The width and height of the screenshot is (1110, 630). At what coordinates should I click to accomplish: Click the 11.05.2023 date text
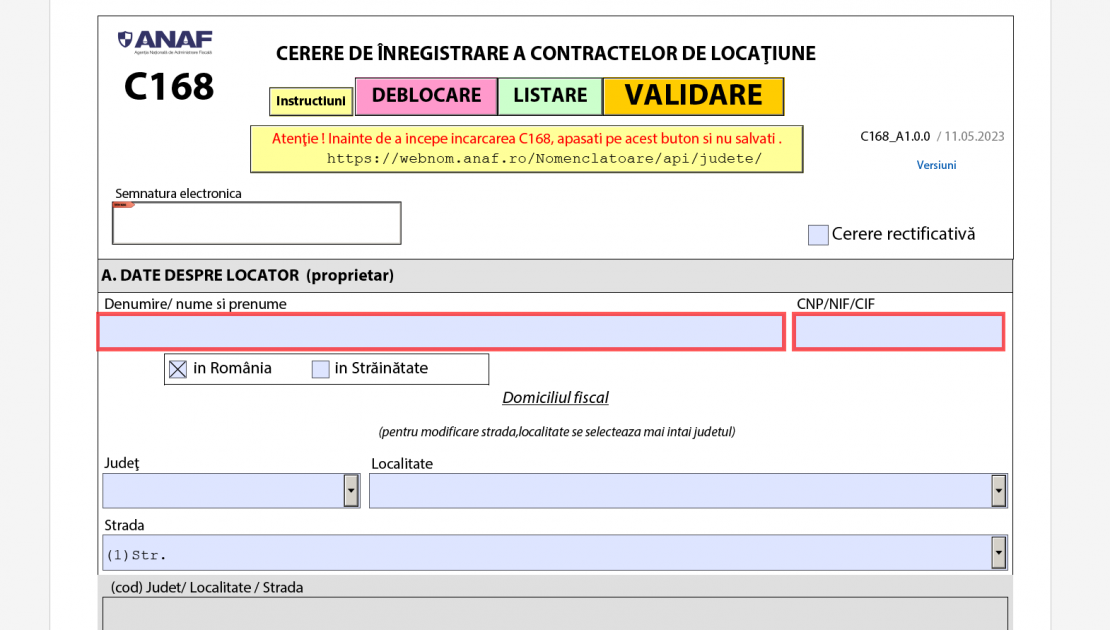point(974,137)
